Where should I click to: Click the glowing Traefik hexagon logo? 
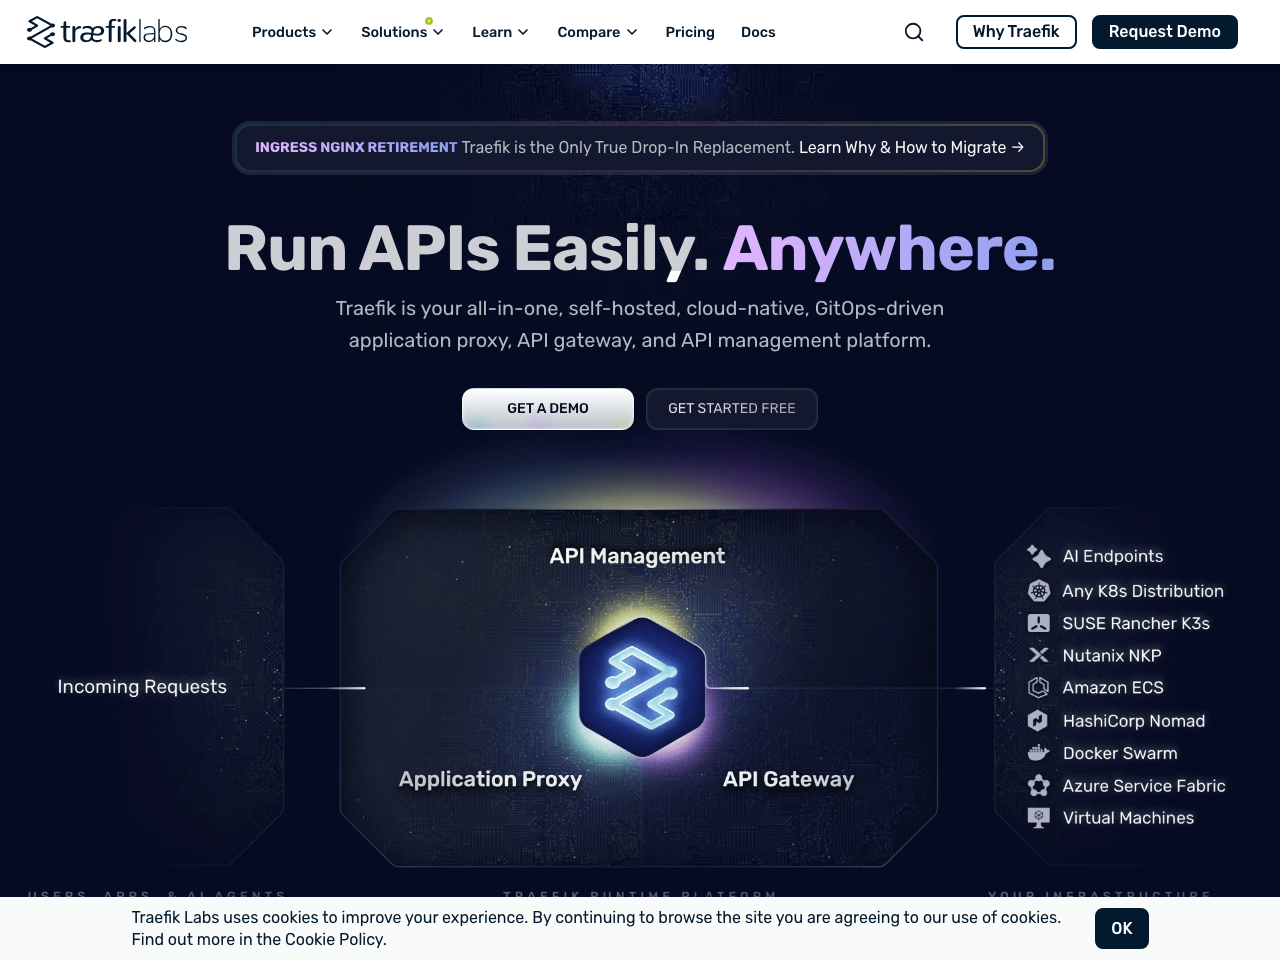pos(641,688)
